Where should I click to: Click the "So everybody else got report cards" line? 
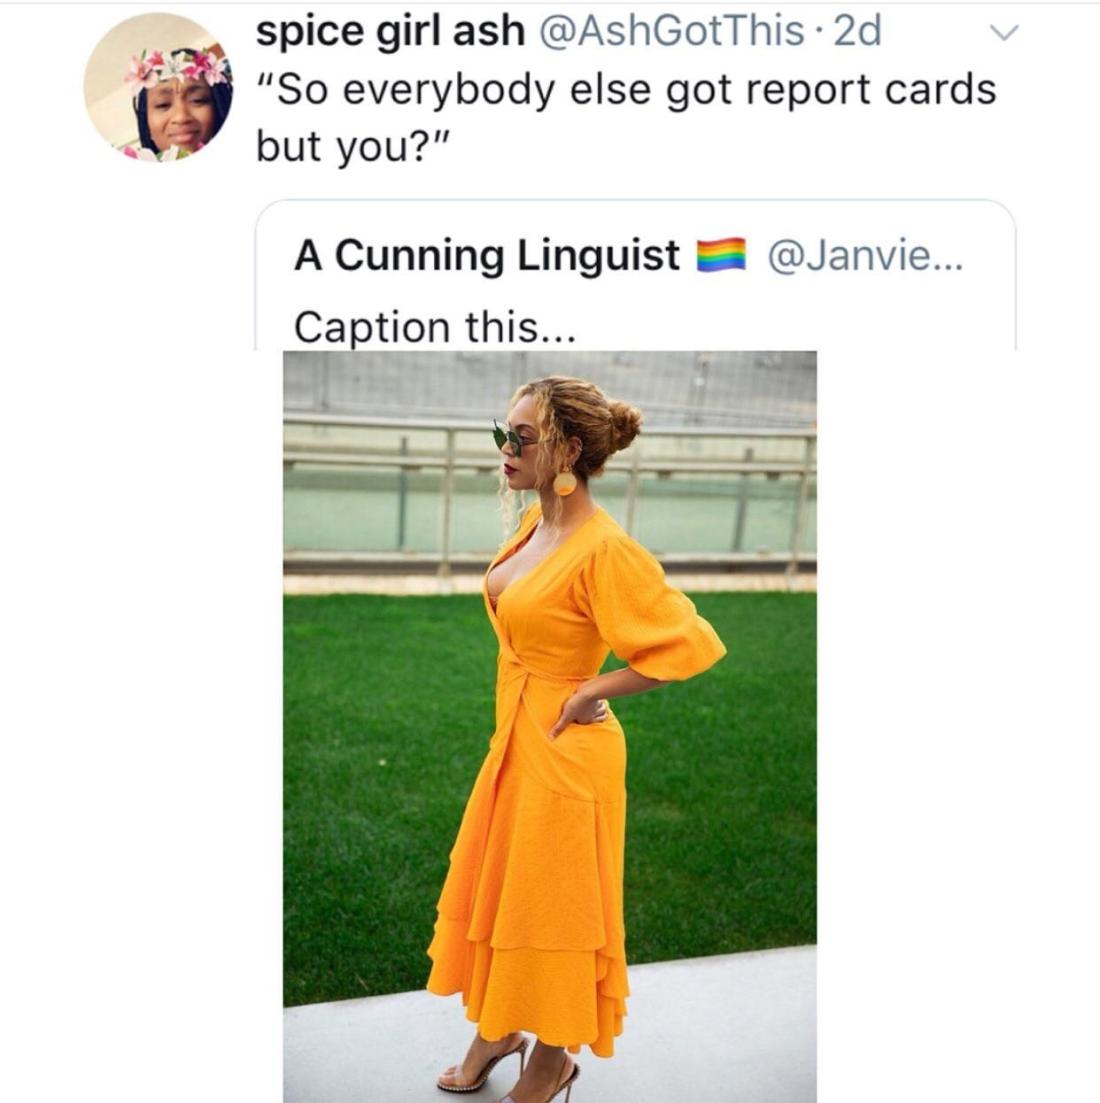pyautogui.click(x=626, y=90)
